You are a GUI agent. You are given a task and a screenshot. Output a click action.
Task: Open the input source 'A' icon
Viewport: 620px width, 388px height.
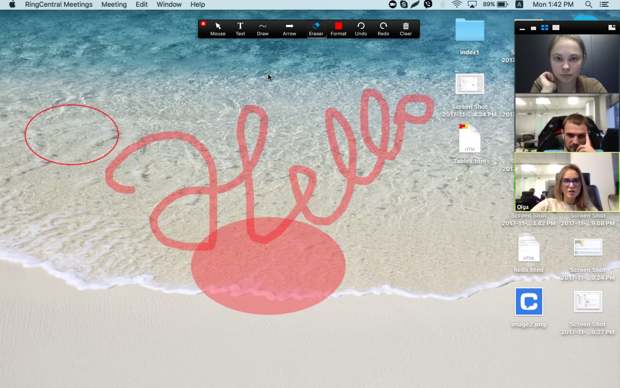pos(519,4)
